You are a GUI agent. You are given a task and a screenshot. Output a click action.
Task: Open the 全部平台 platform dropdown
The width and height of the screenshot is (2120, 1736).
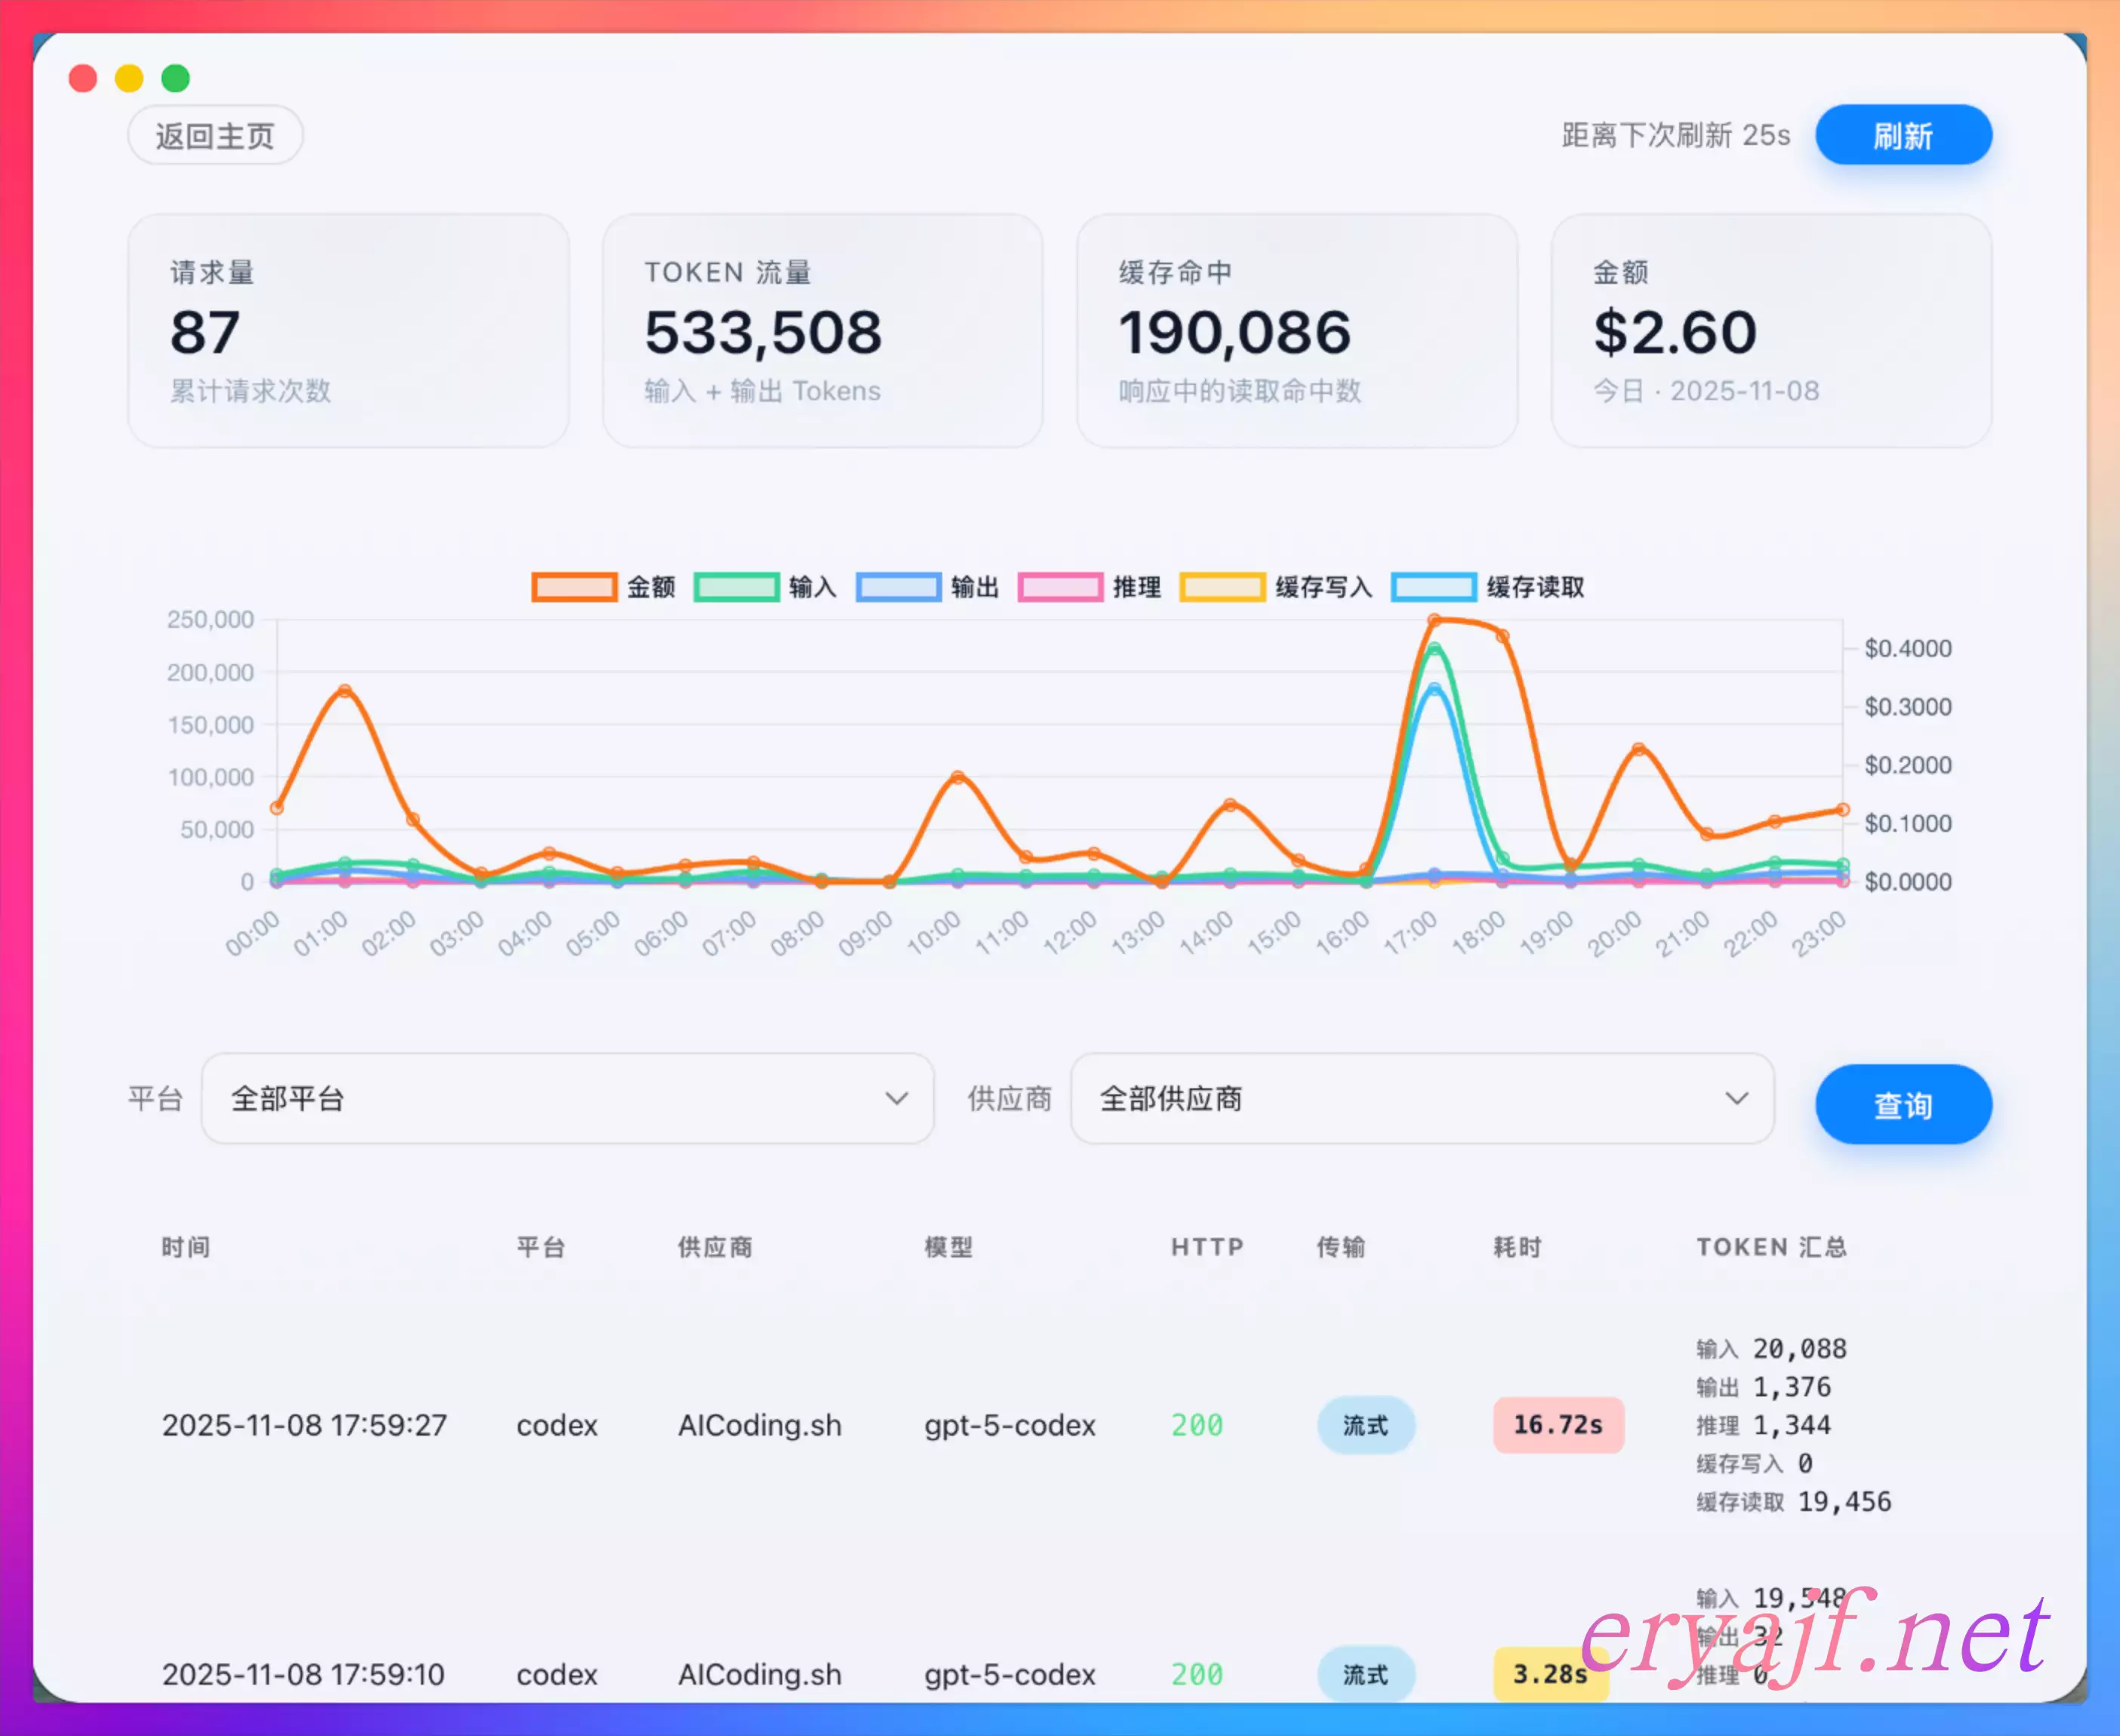coord(567,1098)
